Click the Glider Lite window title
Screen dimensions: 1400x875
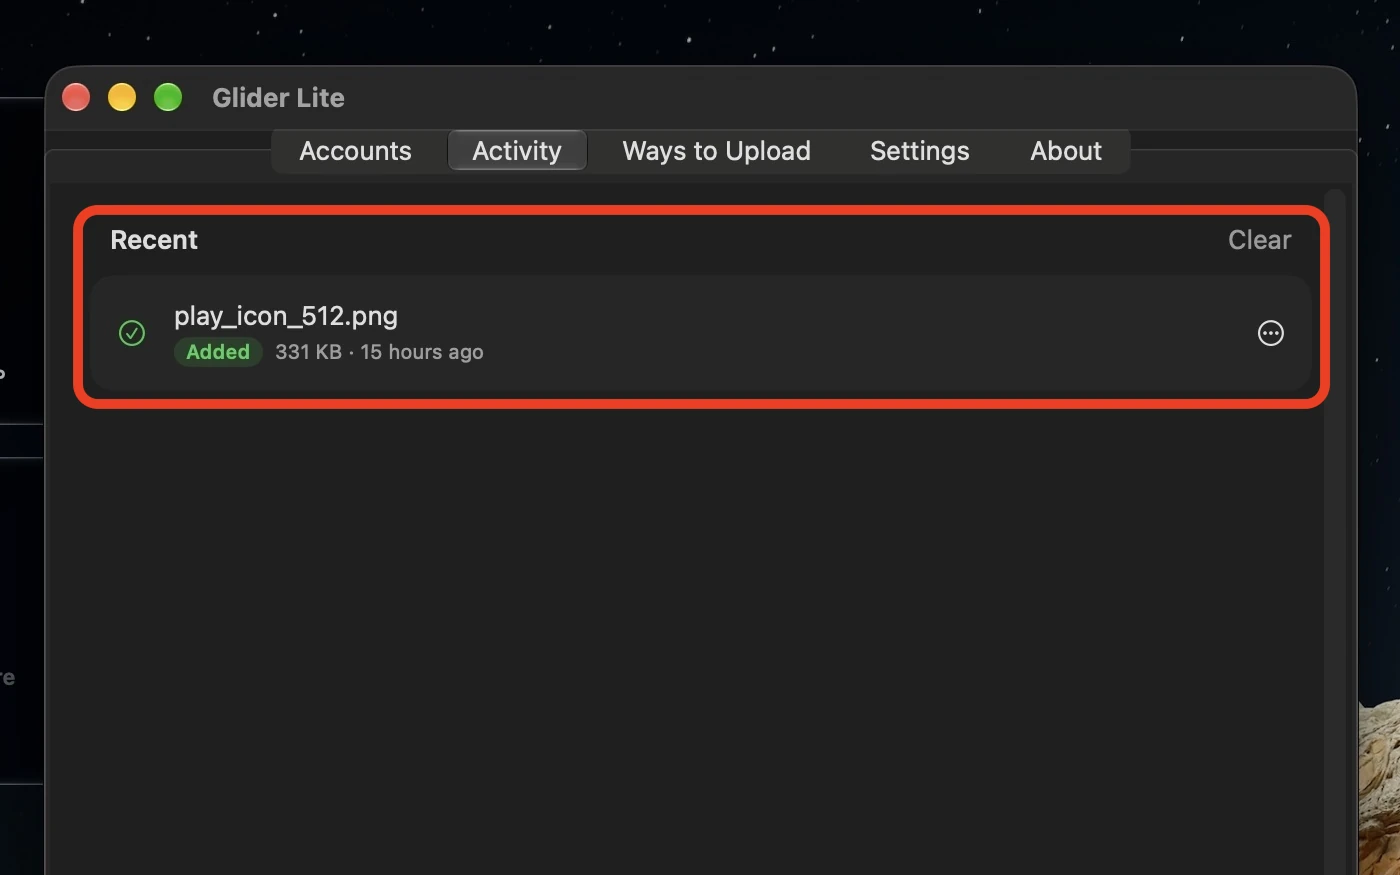pyautogui.click(x=278, y=98)
